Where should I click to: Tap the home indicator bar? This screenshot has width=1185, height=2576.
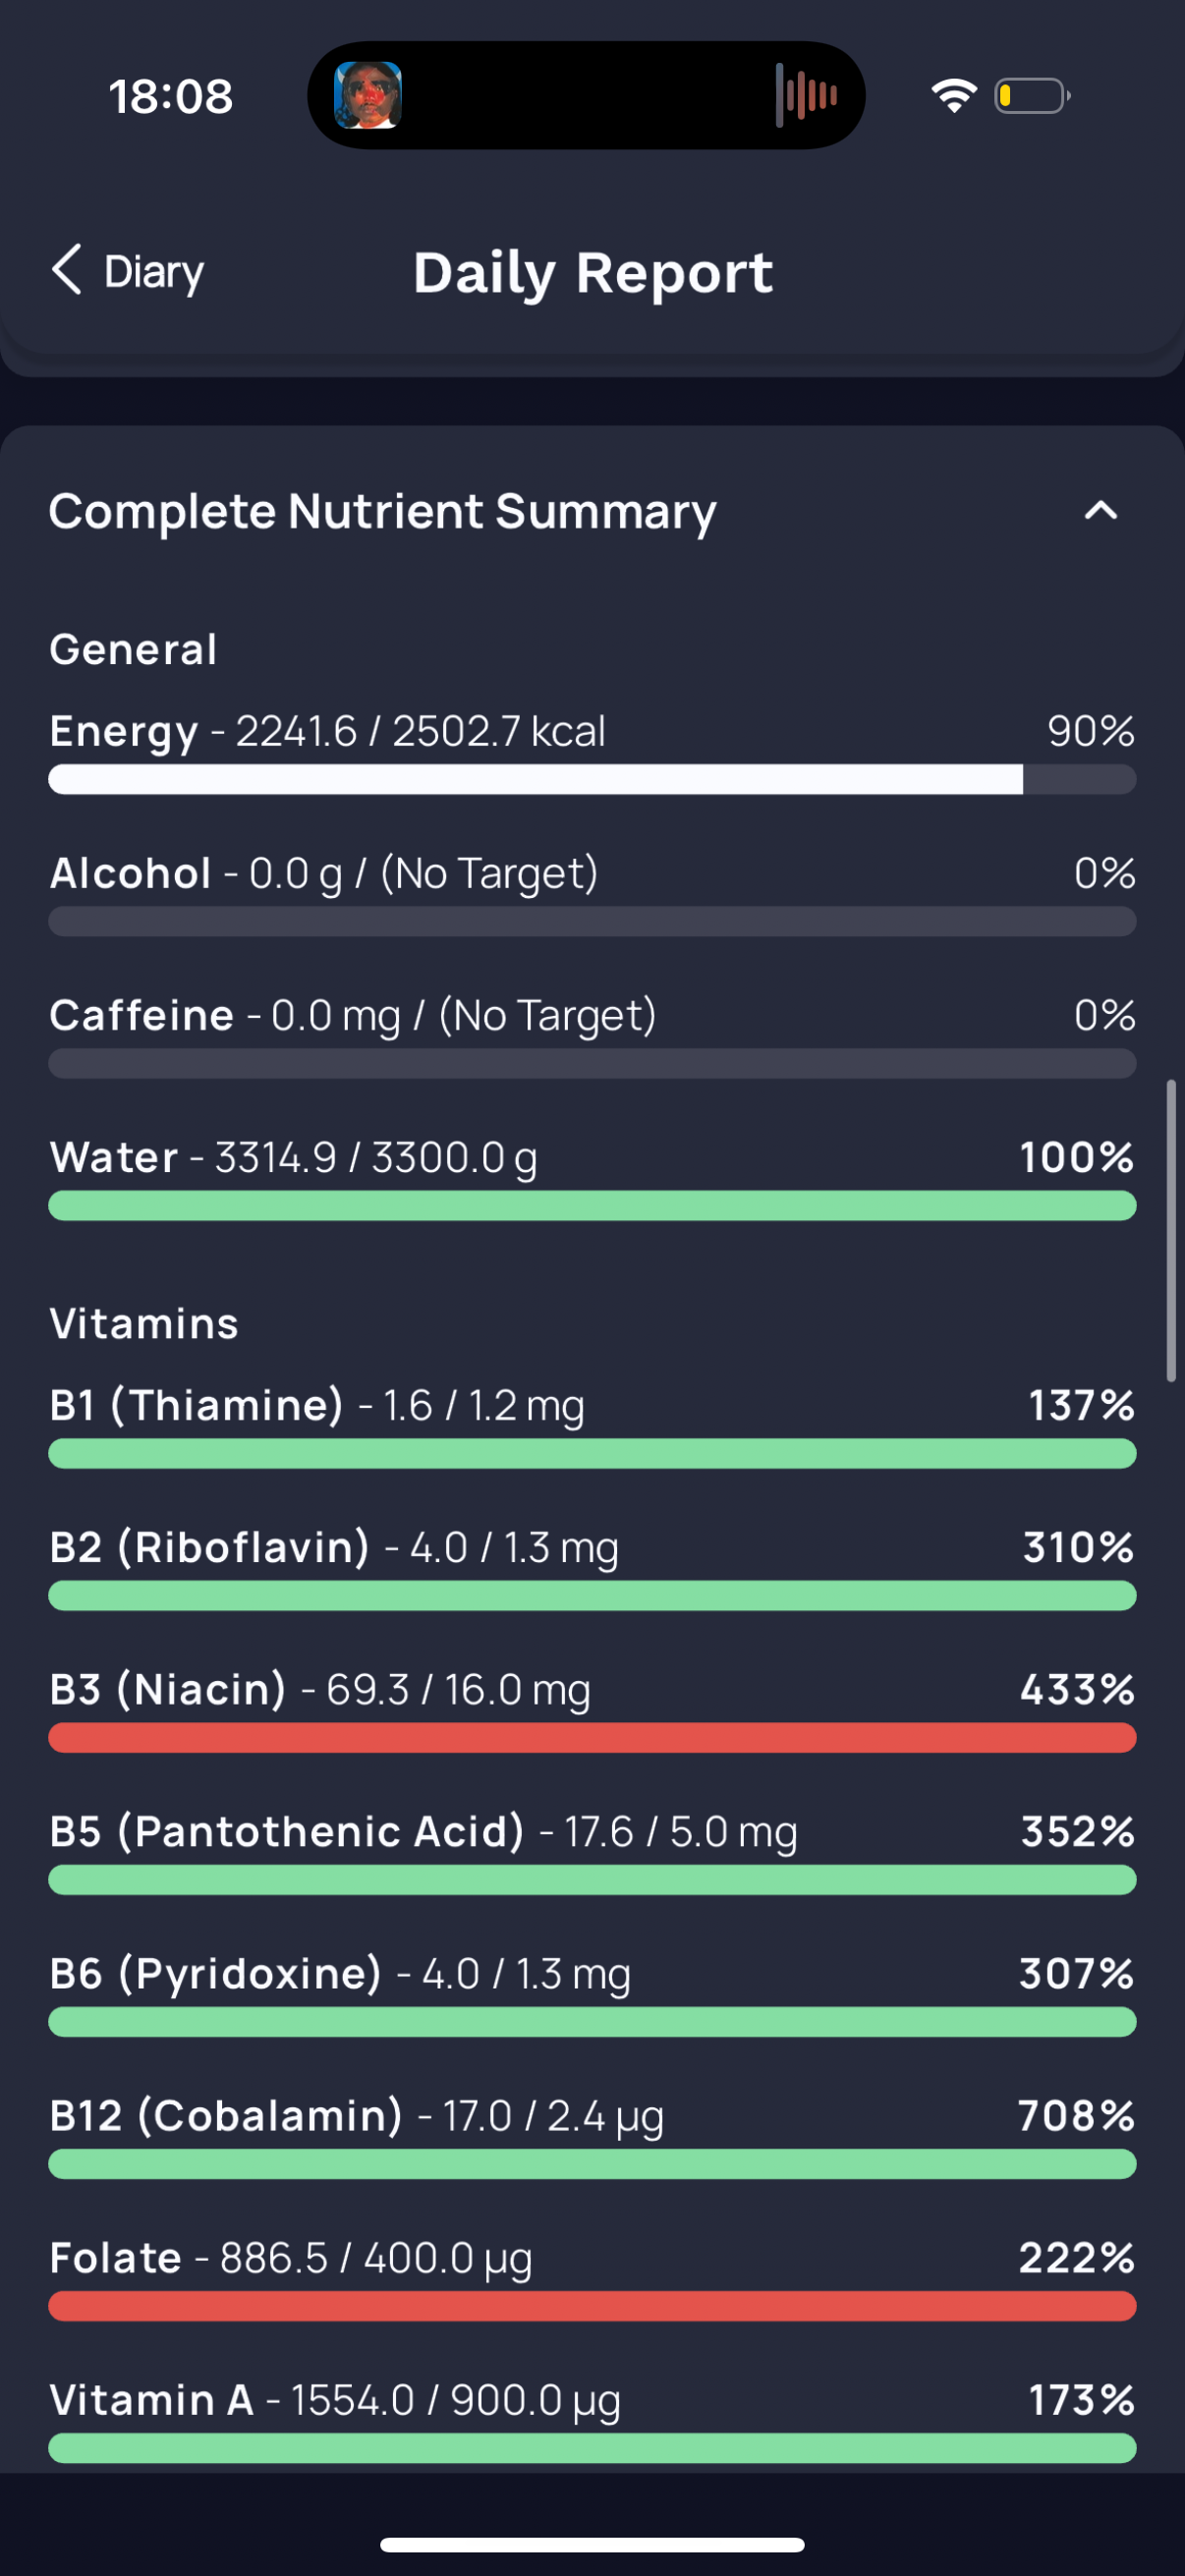(592, 2544)
